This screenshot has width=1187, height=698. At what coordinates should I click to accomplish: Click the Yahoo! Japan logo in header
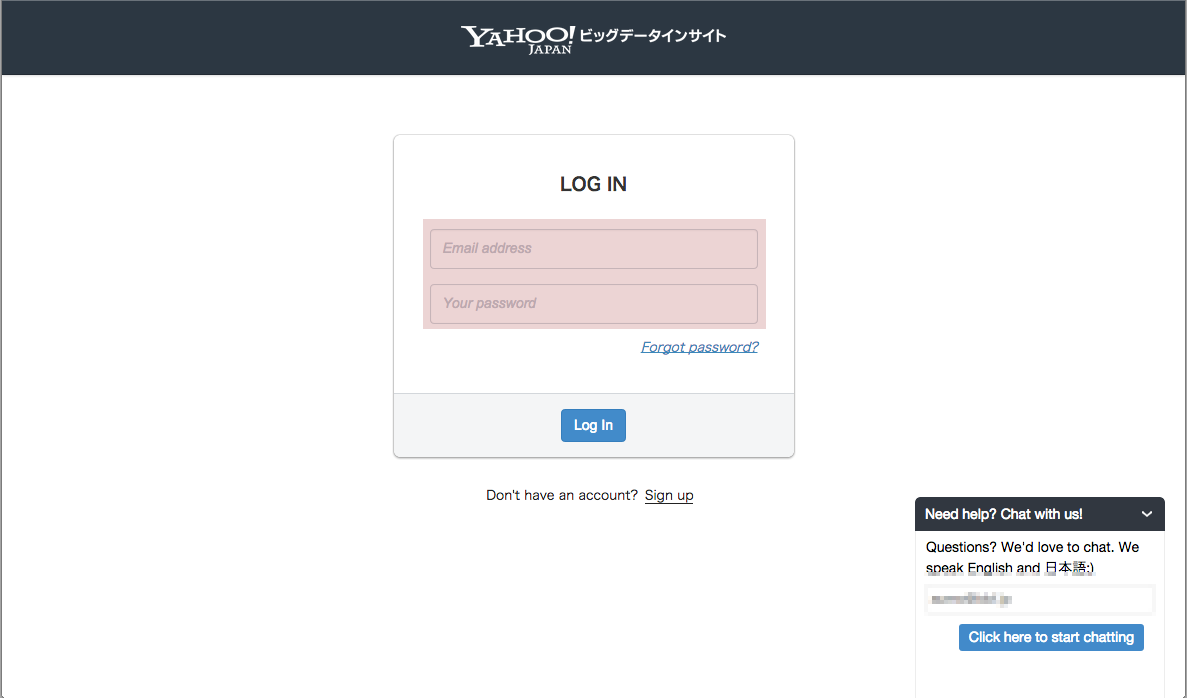(x=518, y=39)
